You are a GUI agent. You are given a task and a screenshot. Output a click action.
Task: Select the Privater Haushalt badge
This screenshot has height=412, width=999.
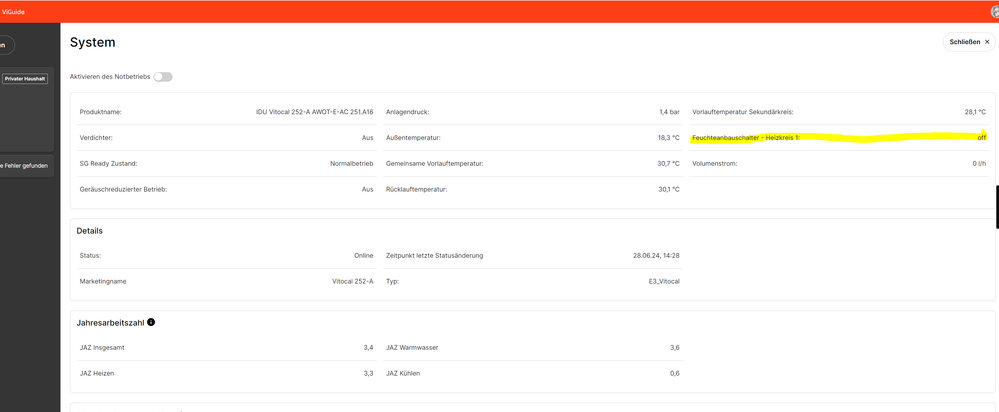[26, 78]
